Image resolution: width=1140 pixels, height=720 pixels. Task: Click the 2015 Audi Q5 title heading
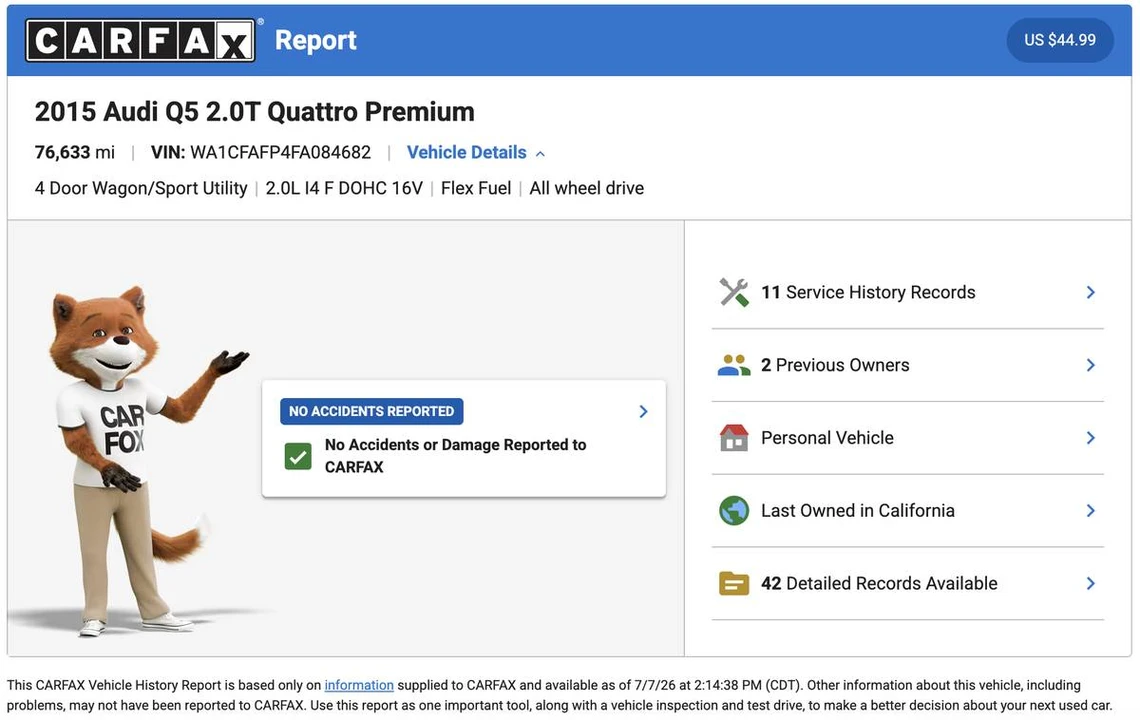[254, 111]
